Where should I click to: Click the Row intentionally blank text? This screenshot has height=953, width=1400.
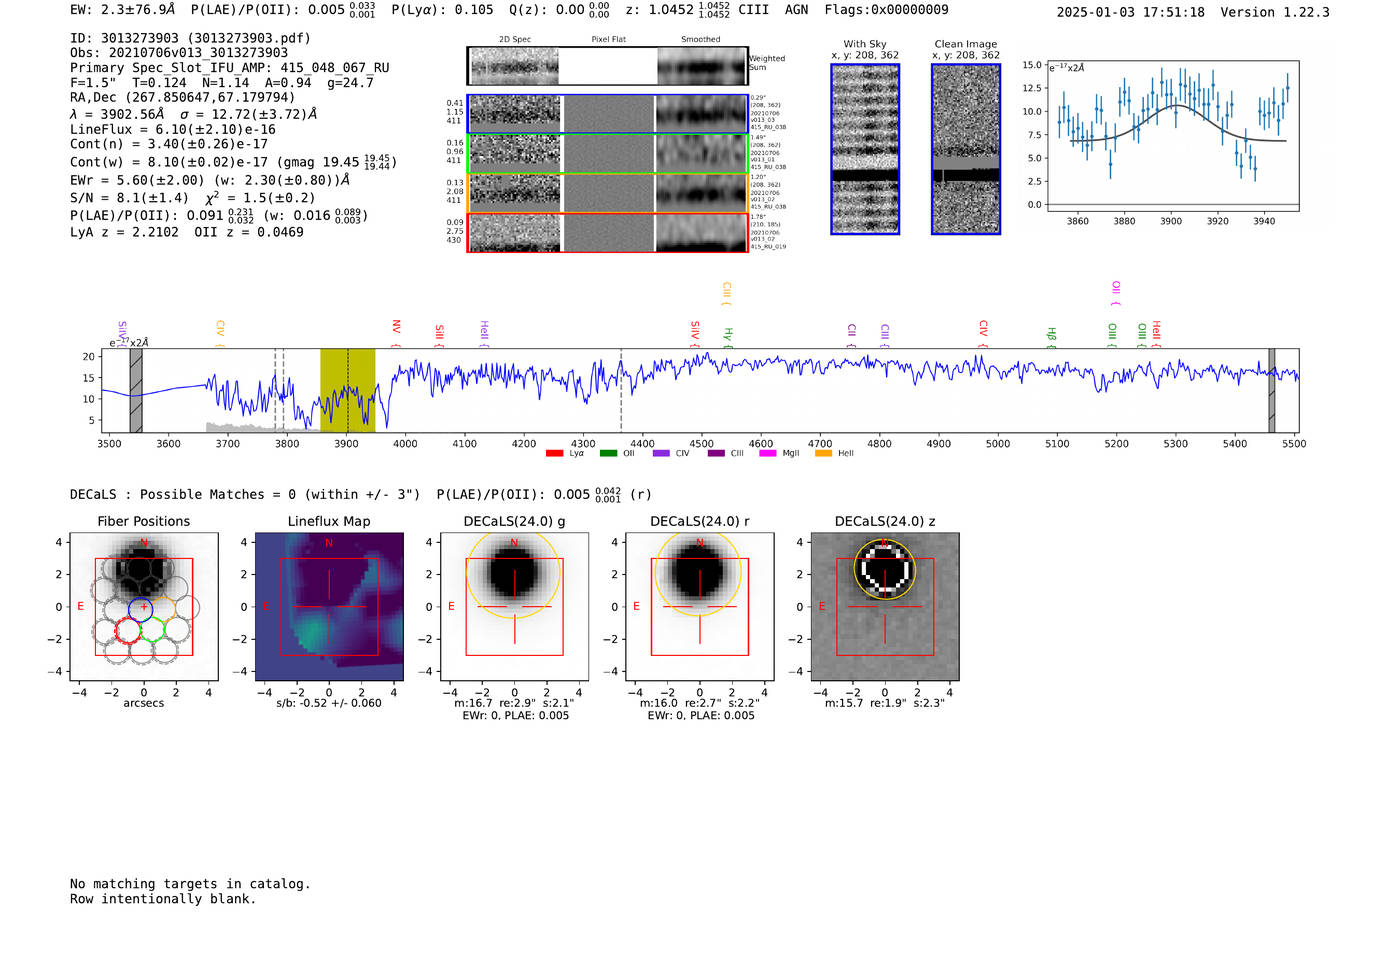[163, 899]
